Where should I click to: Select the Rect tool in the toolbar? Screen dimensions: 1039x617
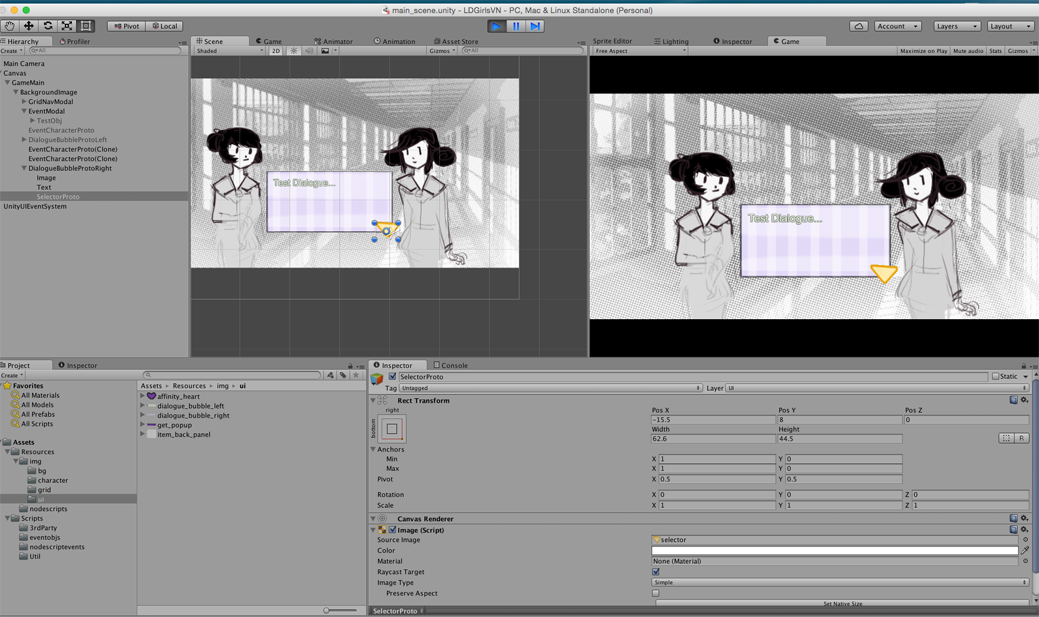click(86, 26)
